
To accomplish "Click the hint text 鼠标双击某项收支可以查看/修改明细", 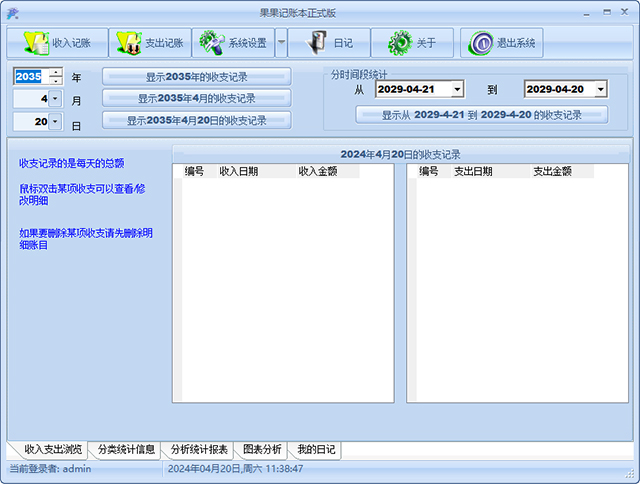I will [82, 195].
